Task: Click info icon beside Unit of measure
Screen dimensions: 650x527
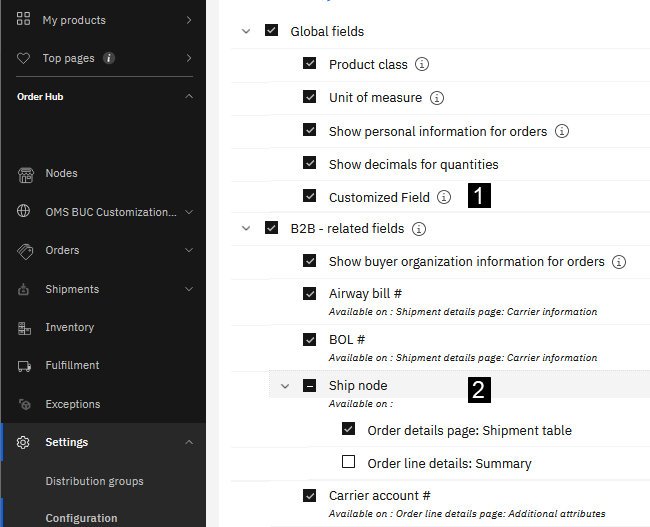Action: (x=436, y=98)
